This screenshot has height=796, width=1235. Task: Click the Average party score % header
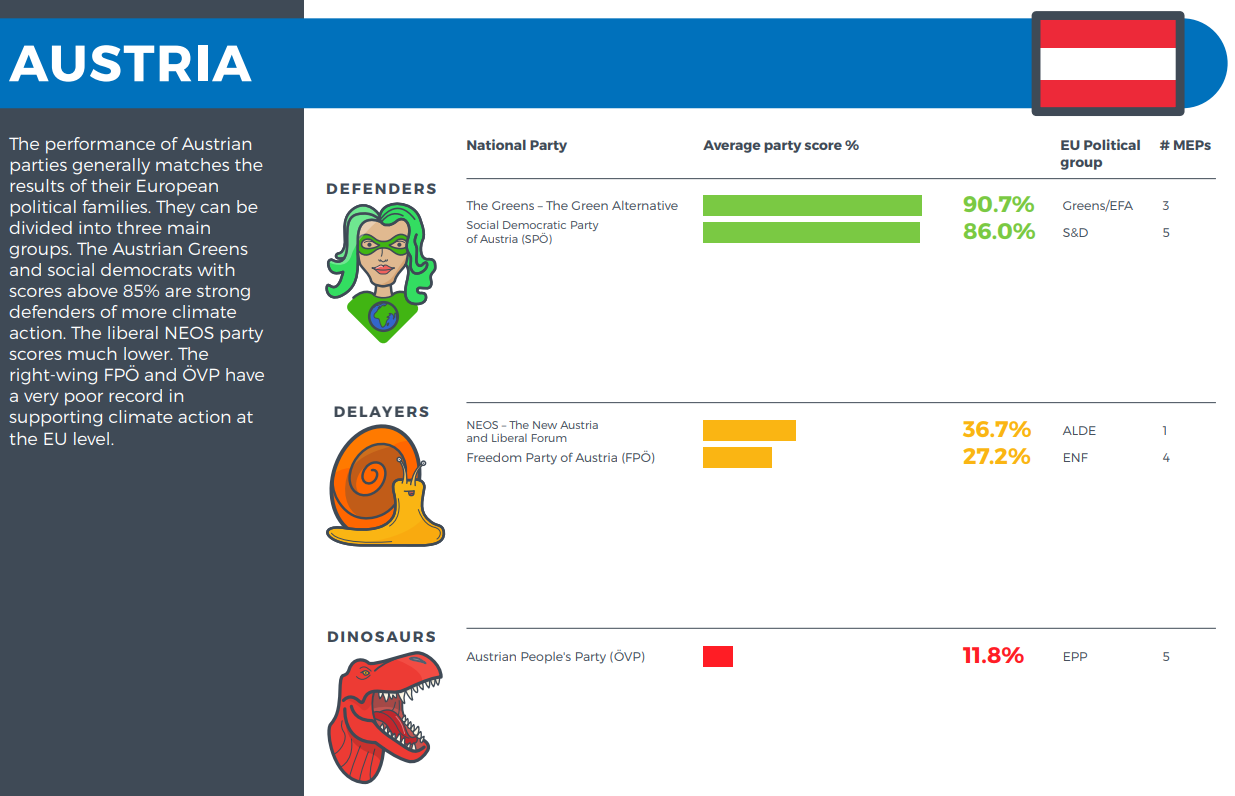click(x=781, y=145)
